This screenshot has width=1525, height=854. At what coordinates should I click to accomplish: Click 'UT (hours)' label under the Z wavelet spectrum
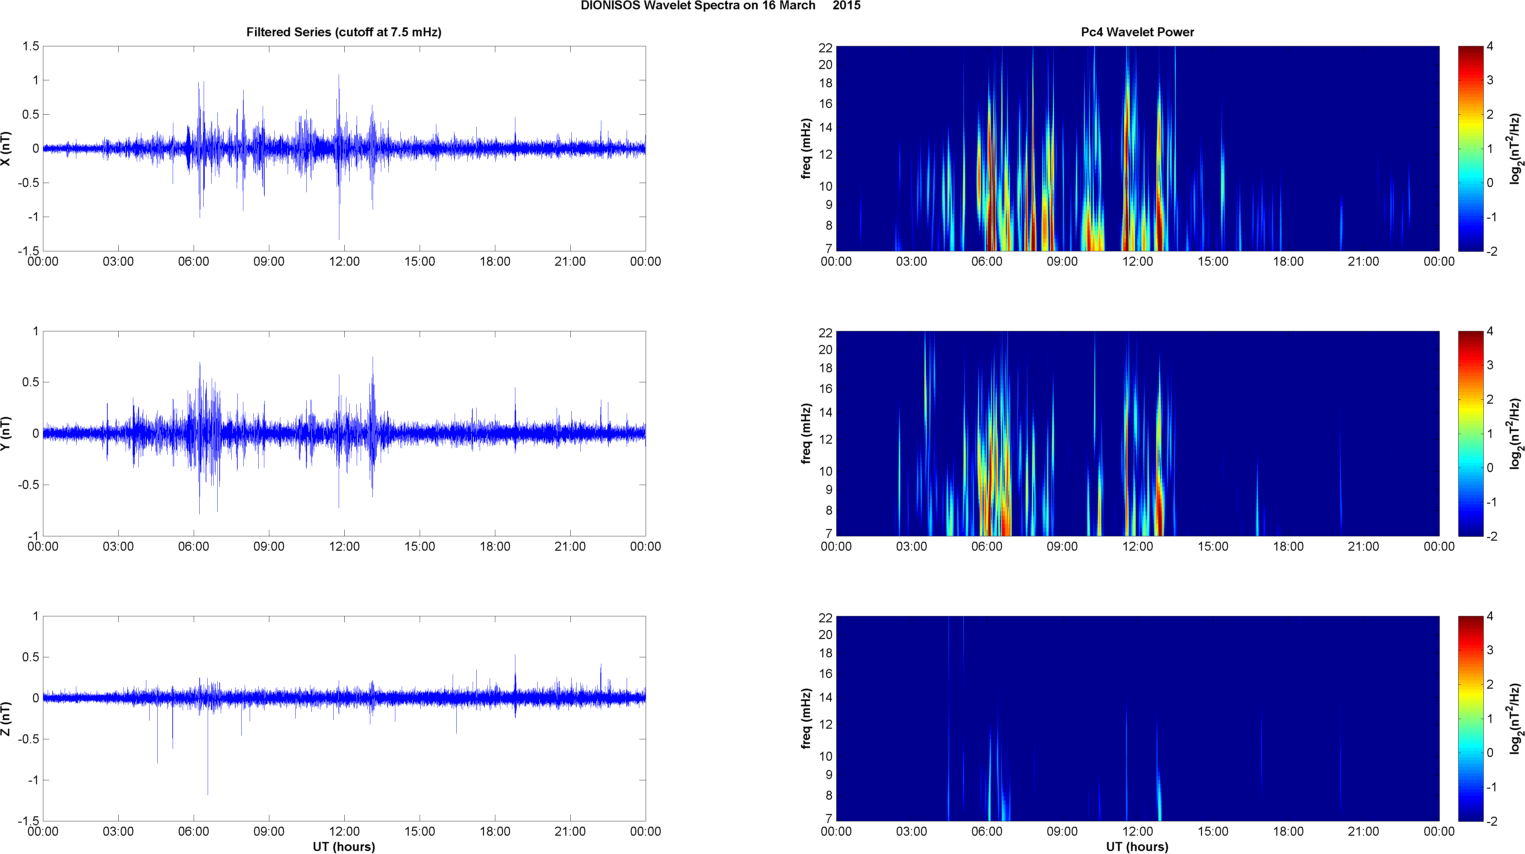click(1137, 847)
